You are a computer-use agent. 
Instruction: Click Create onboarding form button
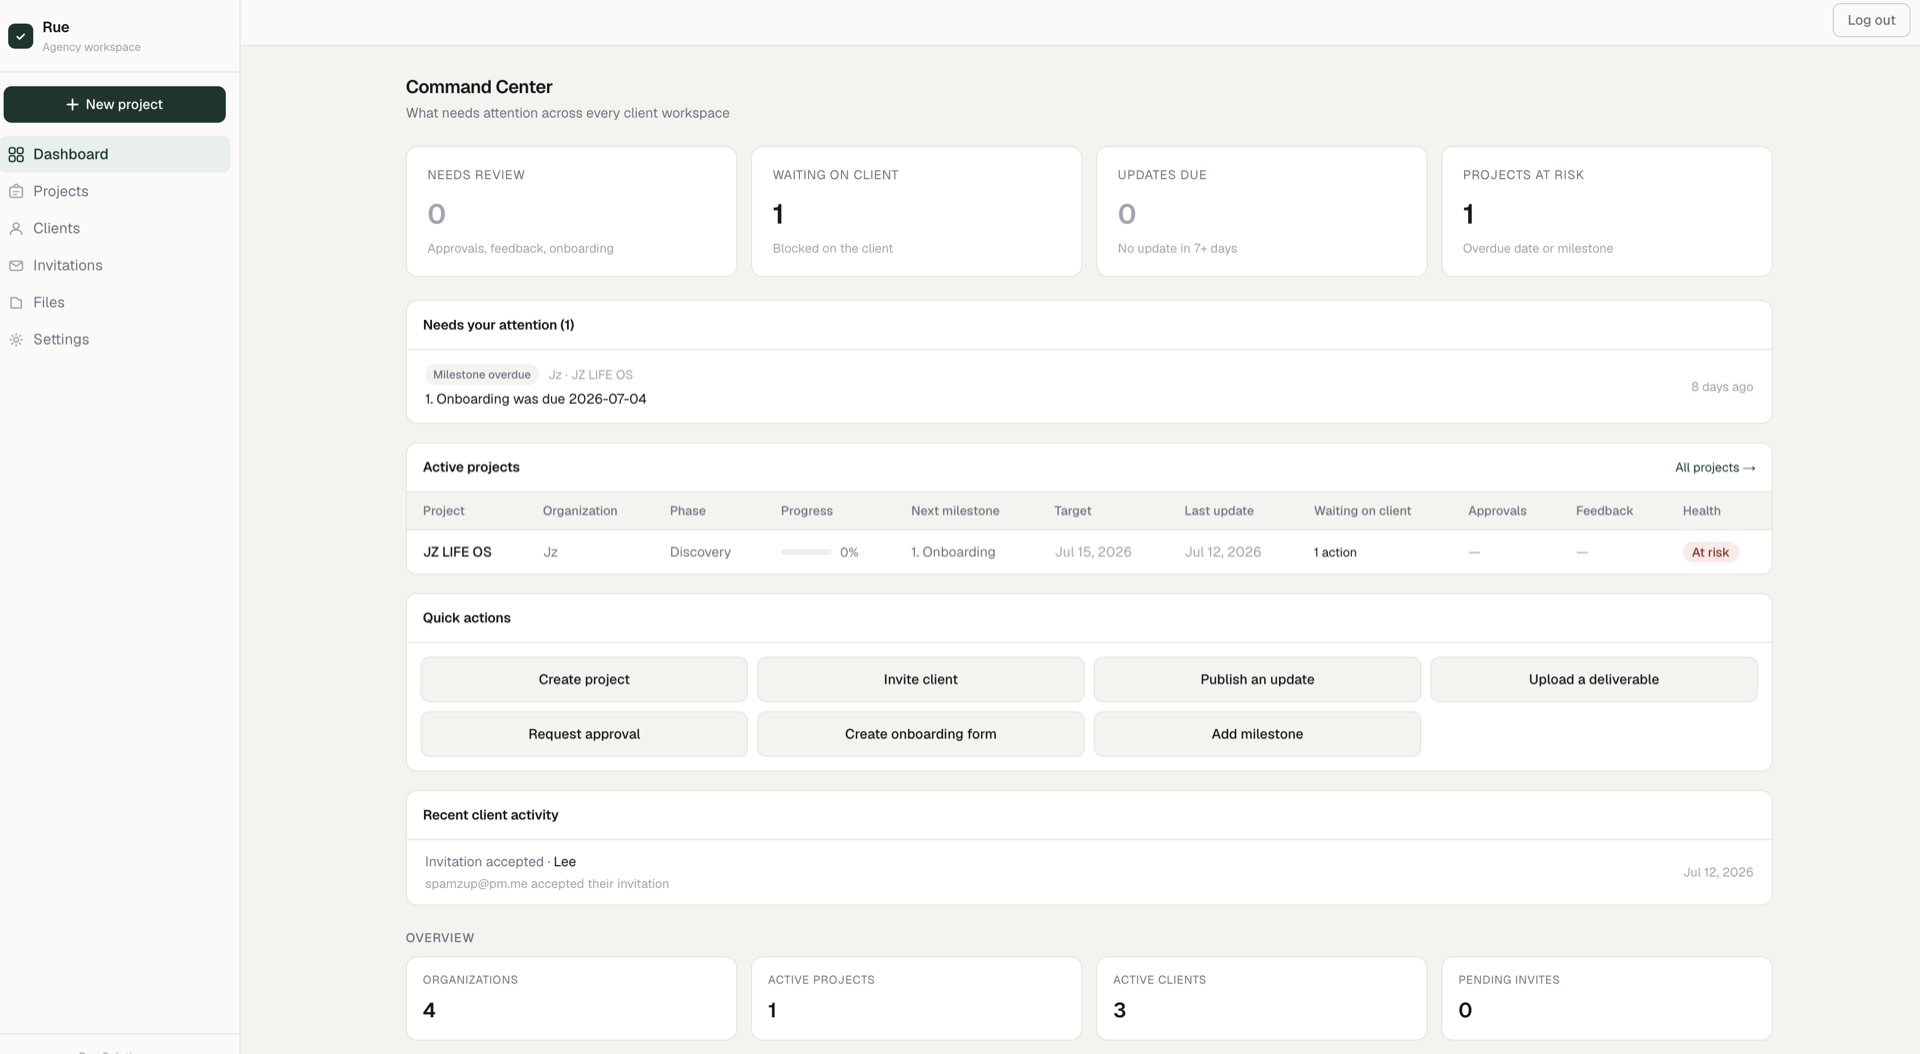[920, 734]
